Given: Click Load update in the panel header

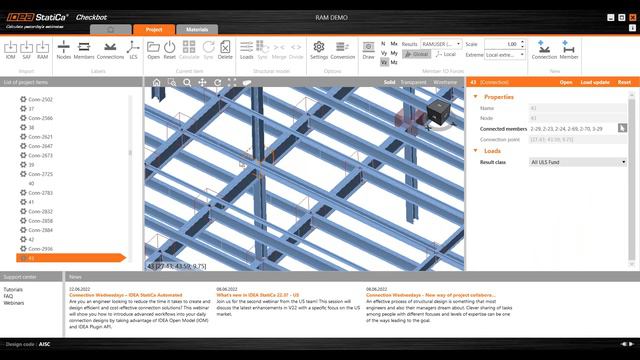Looking at the screenshot, I should (x=595, y=82).
